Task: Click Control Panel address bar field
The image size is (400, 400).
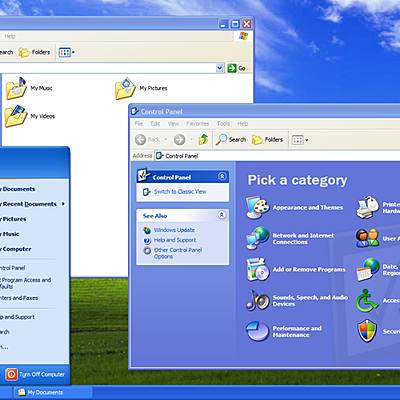Action: (x=277, y=156)
